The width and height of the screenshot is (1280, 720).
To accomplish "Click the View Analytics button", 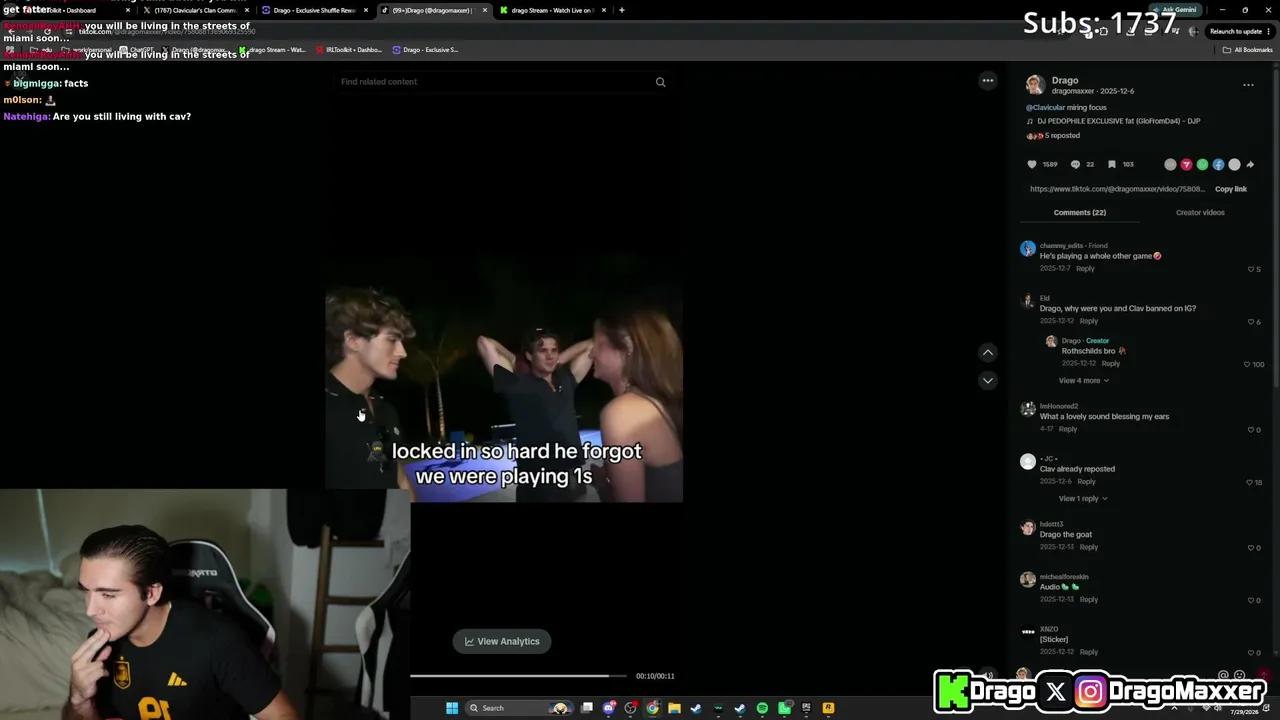I will pyautogui.click(x=502, y=641).
